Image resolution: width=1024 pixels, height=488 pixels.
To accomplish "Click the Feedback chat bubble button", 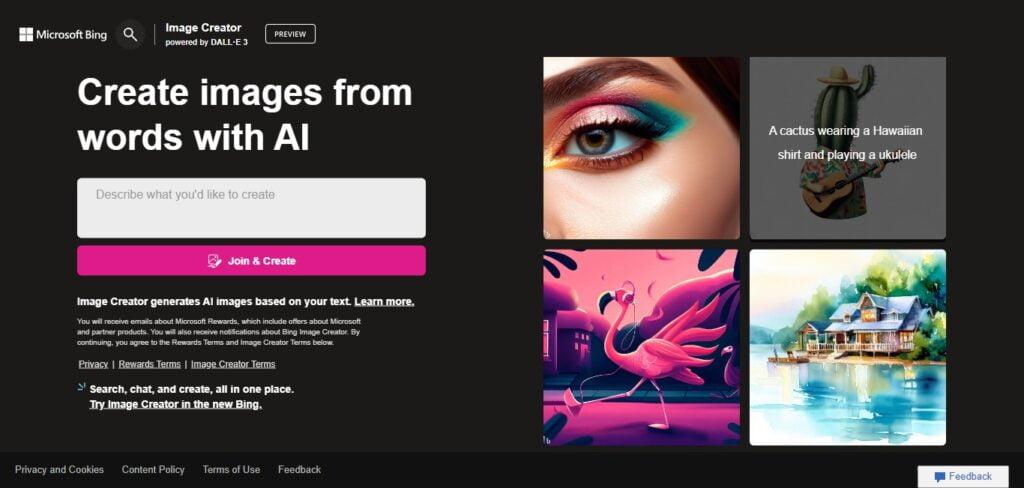I will [x=963, y=476].
